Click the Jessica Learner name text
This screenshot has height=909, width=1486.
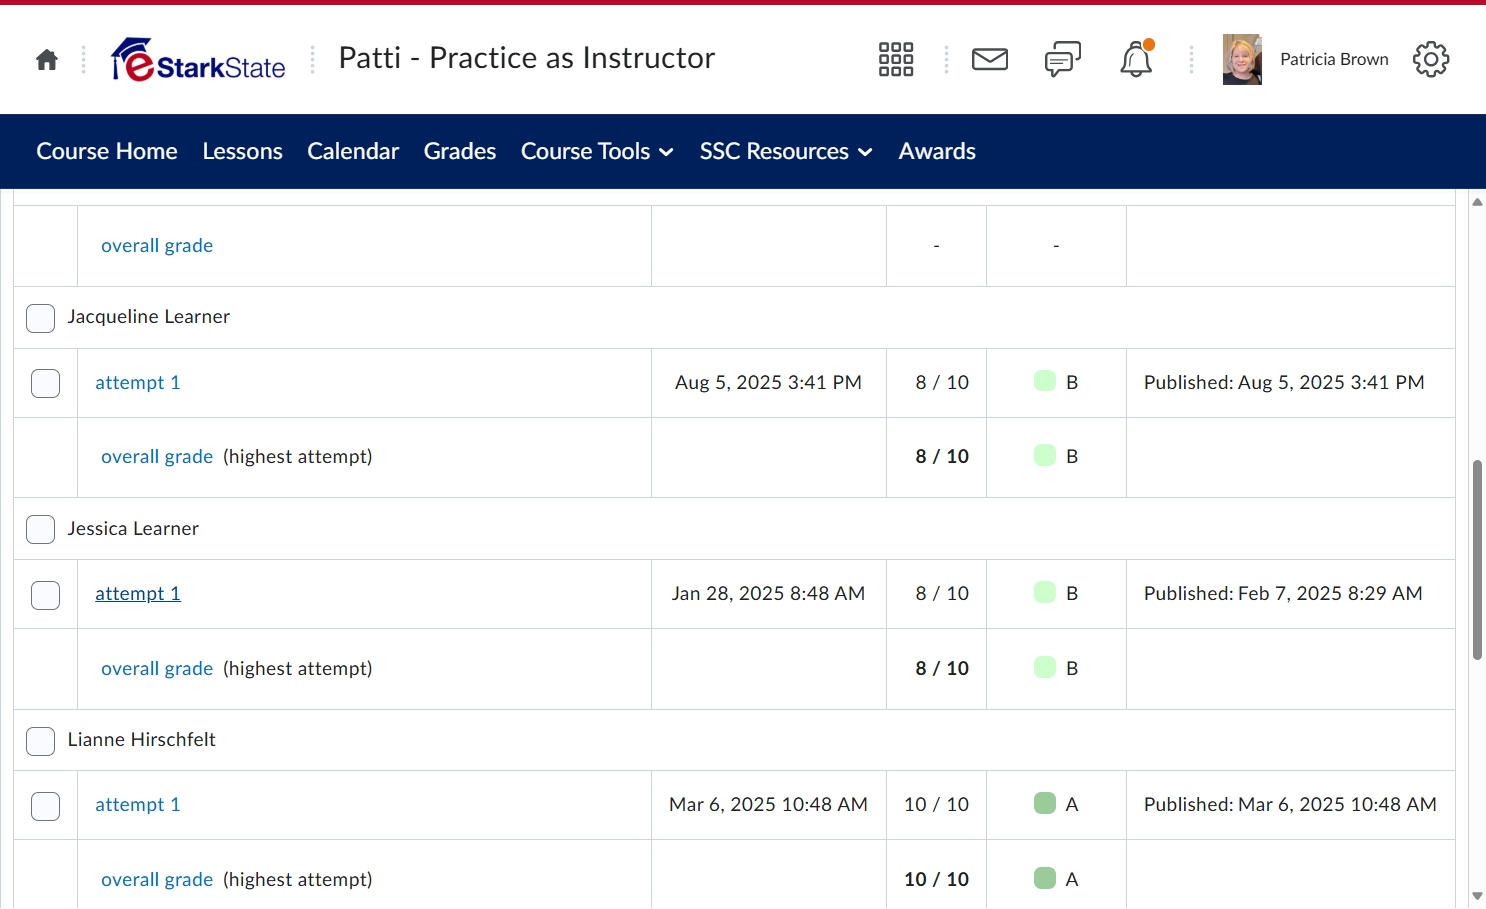[133, 528]
